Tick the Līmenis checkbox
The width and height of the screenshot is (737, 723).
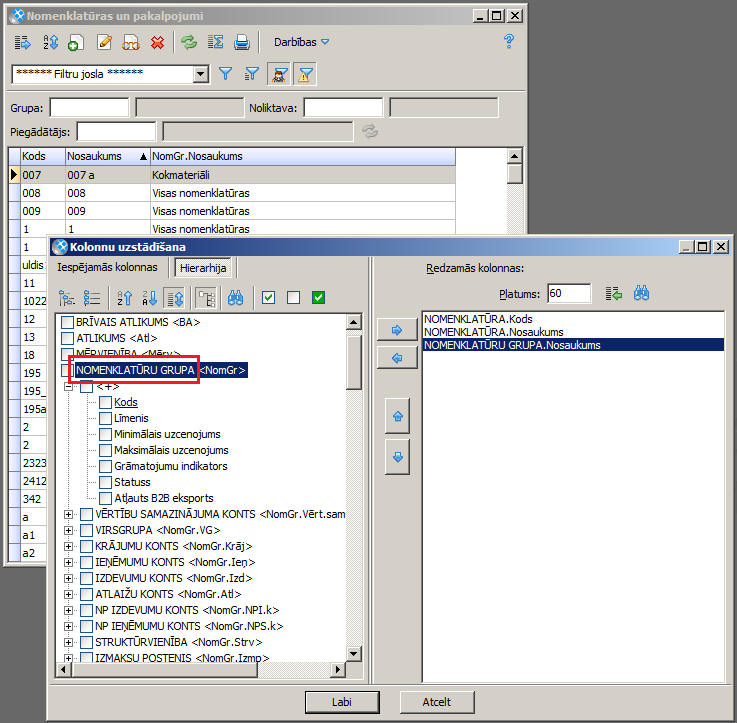pyautogui.click(x=105, y=418)
